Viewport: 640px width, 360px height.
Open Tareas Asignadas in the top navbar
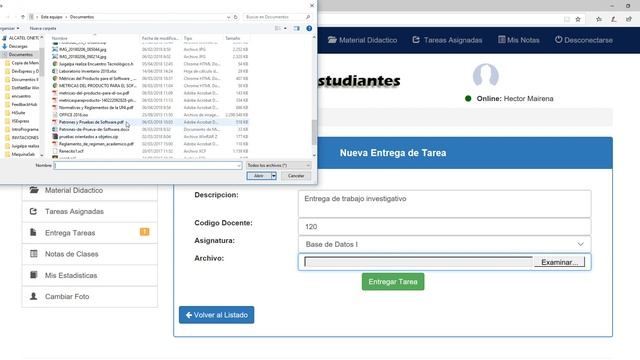click(447, 40)
